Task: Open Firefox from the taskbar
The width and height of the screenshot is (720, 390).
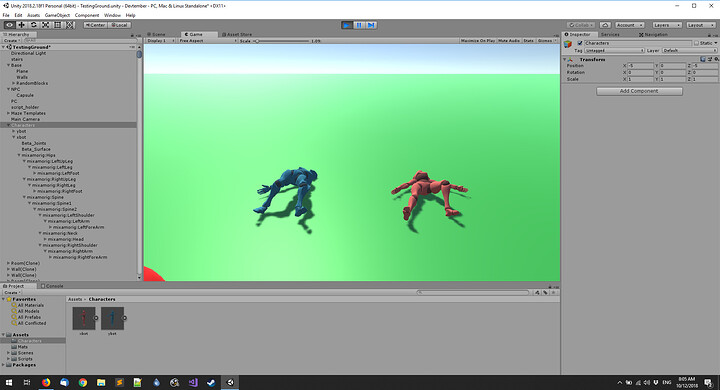Action: (x=46, y=382)
